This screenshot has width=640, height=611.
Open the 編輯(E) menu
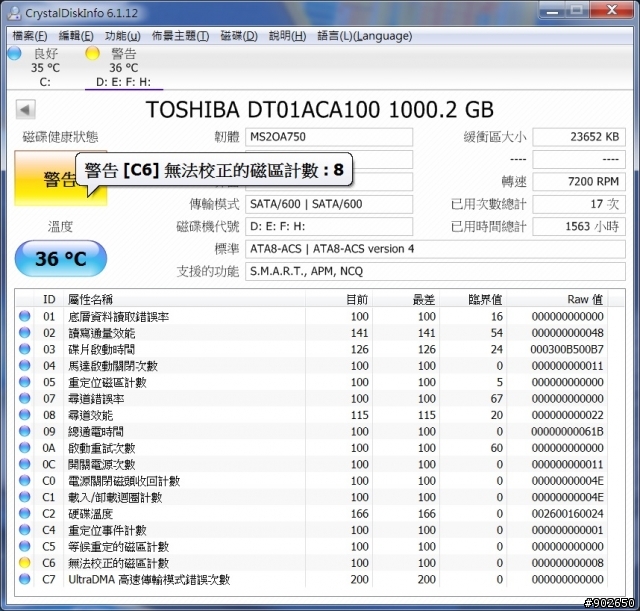click(76, 36)
